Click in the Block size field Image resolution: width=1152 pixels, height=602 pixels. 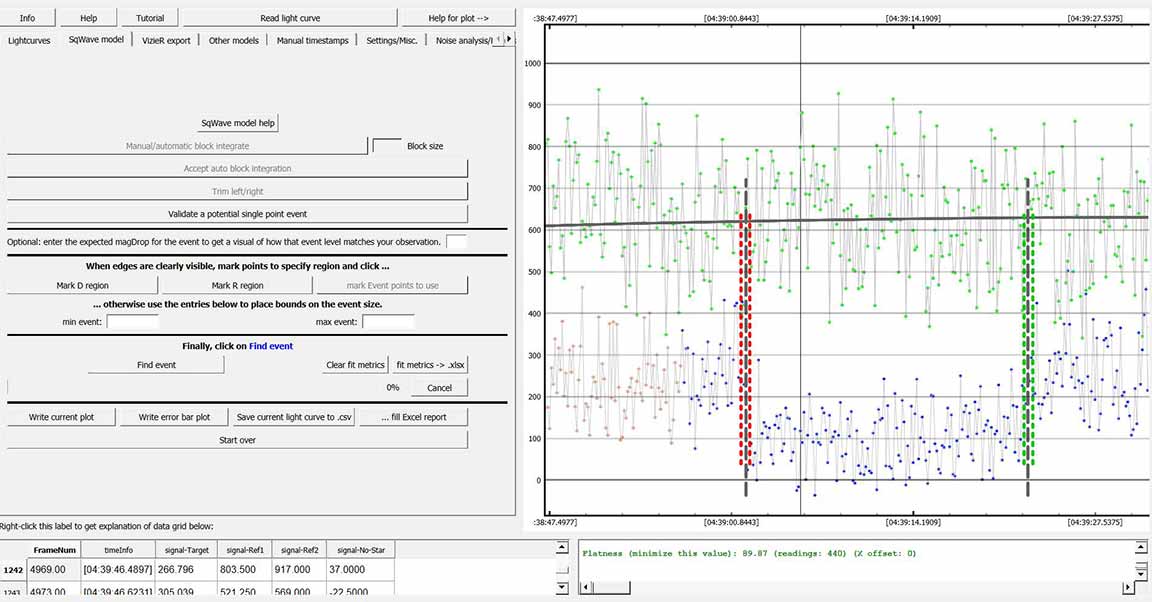[386, 146]
